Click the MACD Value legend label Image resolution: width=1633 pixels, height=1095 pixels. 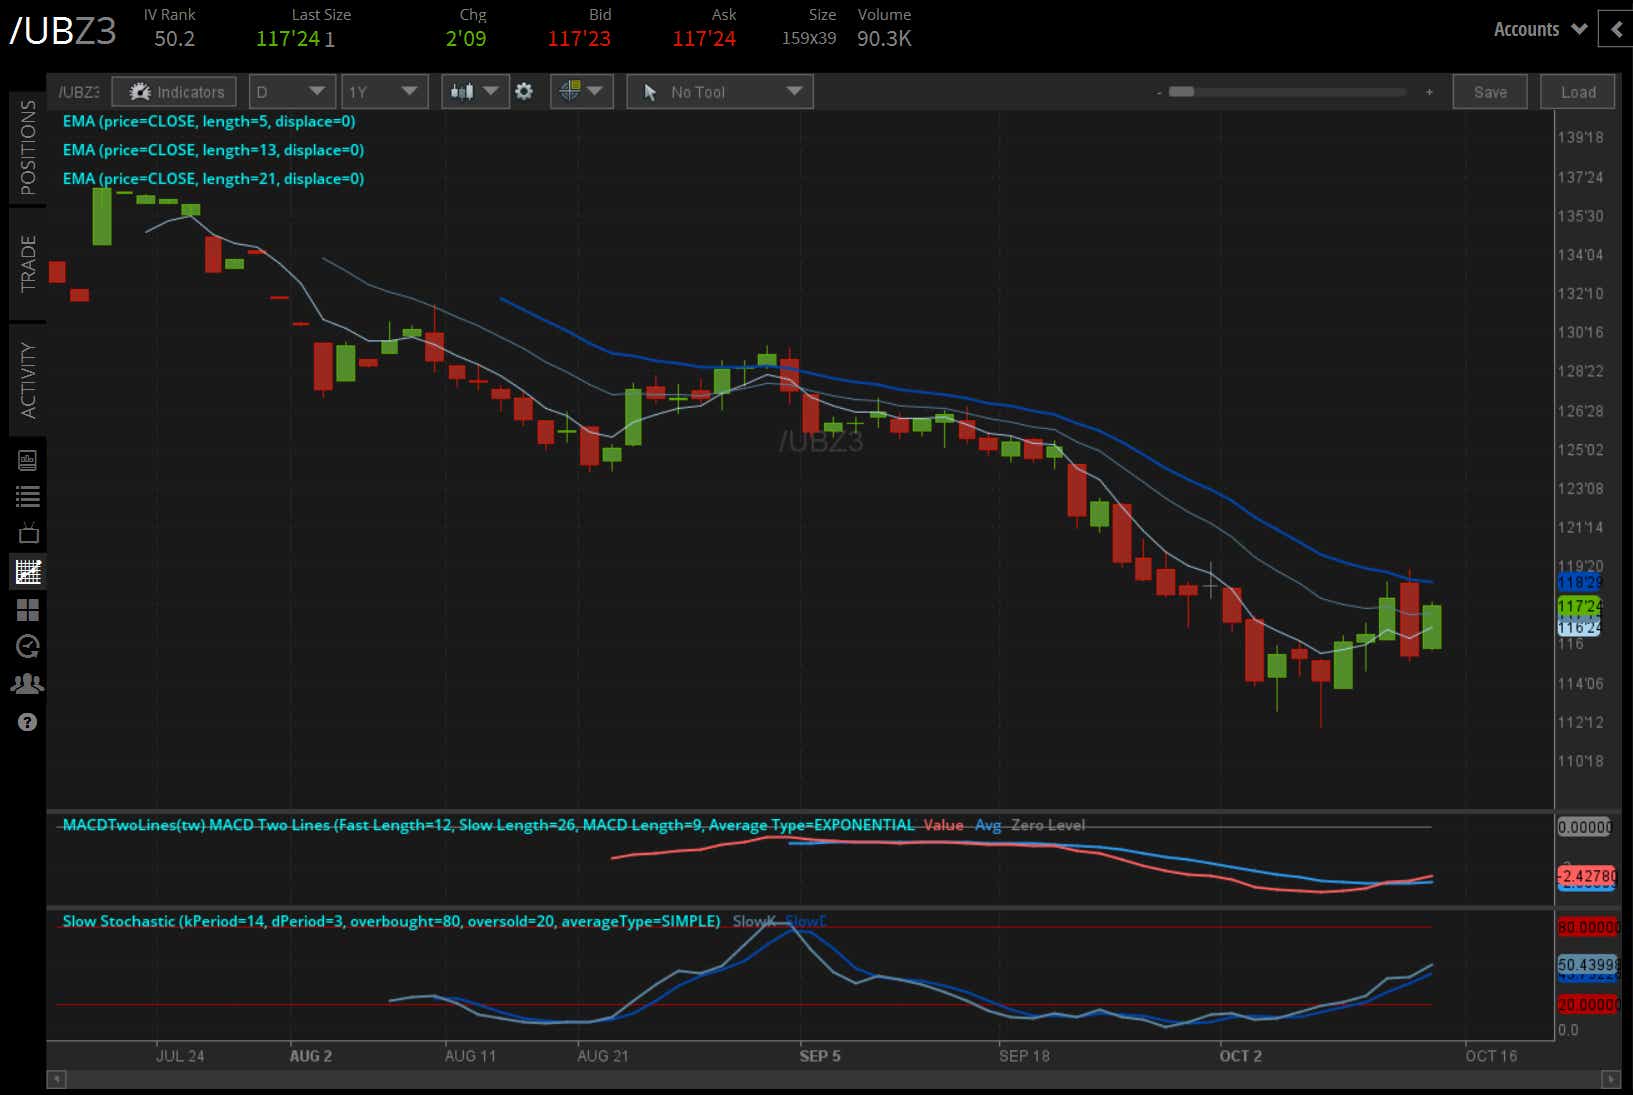tap(943, 825)
